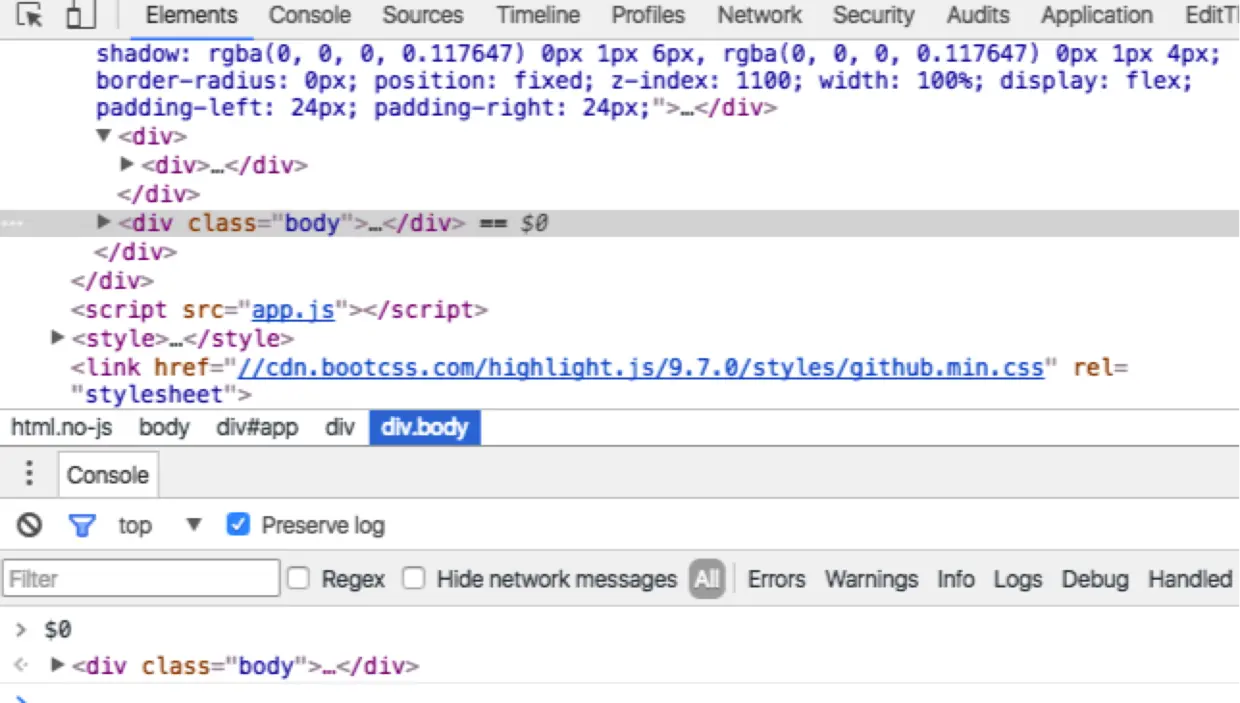
Task: Open the app.js script link
Action: coord(293,310)
